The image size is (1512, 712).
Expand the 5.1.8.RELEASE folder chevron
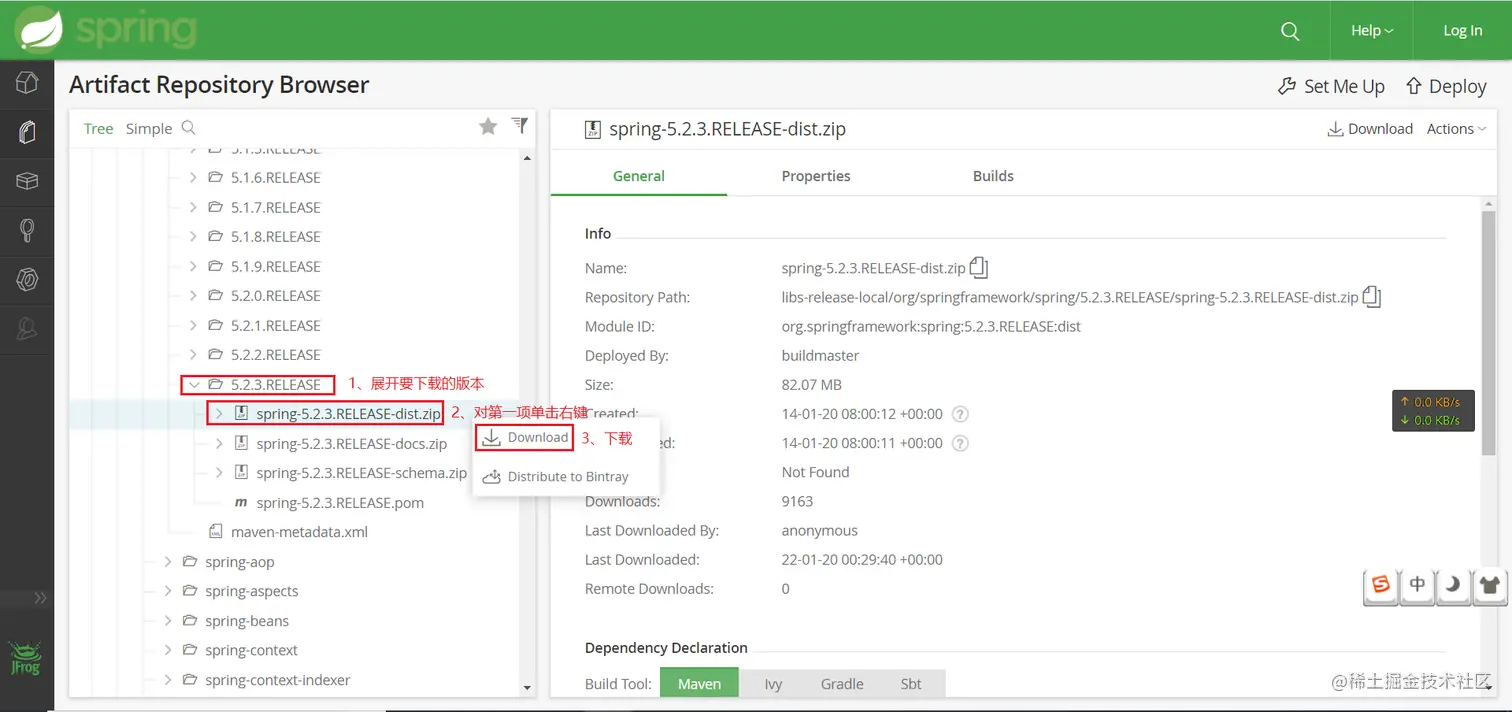tap(193, 237)
